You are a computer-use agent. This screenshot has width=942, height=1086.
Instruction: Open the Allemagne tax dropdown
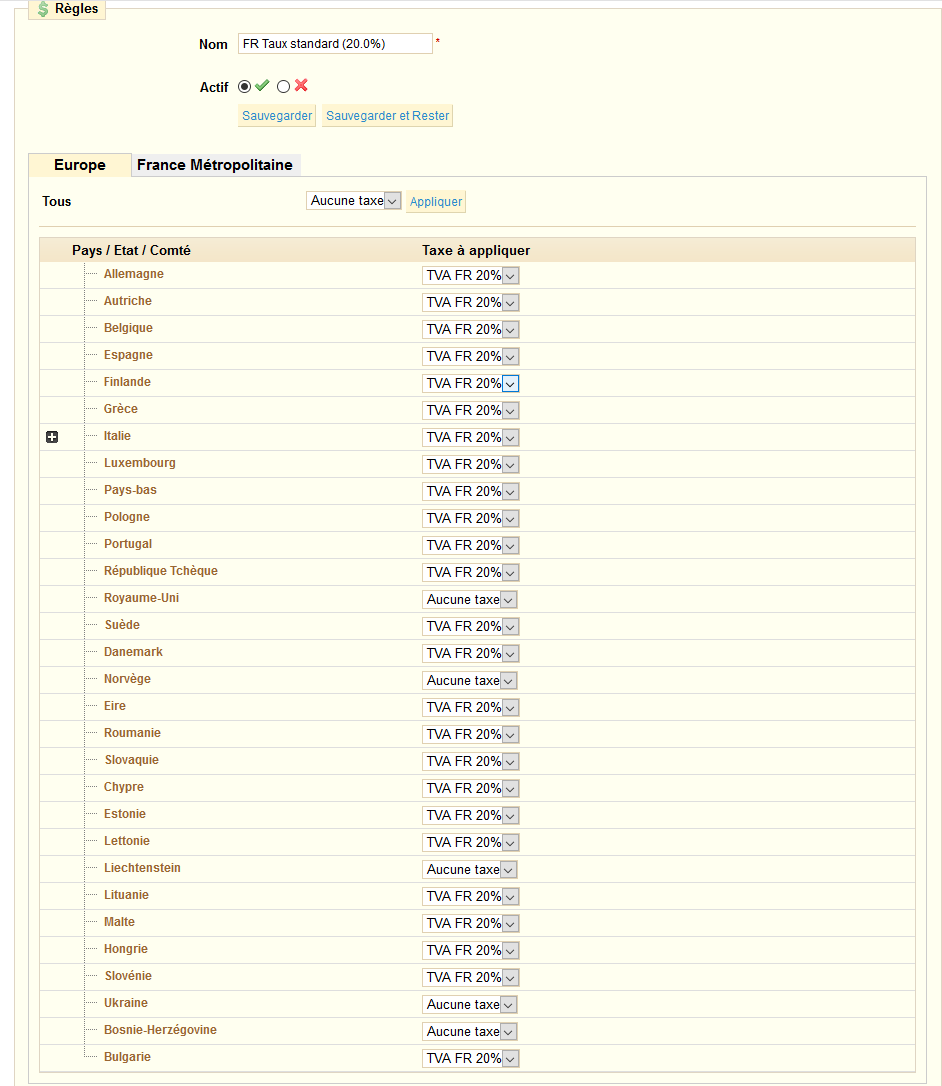tap(470, 276)
